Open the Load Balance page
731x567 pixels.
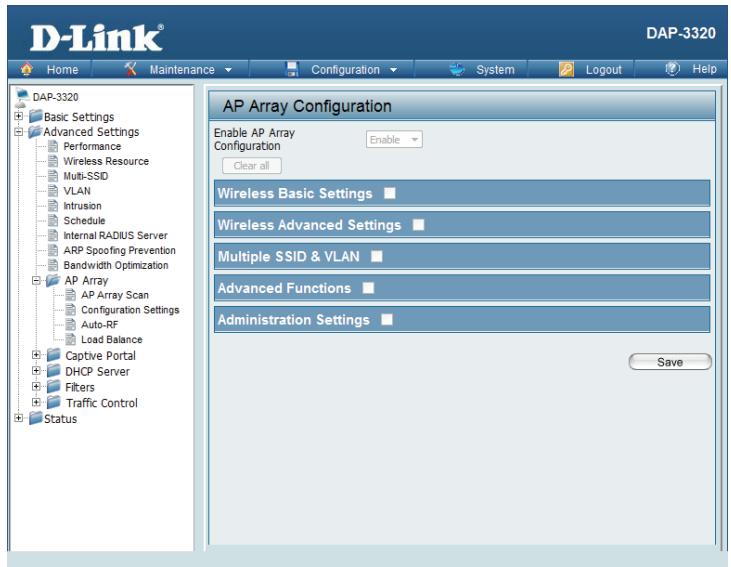point(112,339)
